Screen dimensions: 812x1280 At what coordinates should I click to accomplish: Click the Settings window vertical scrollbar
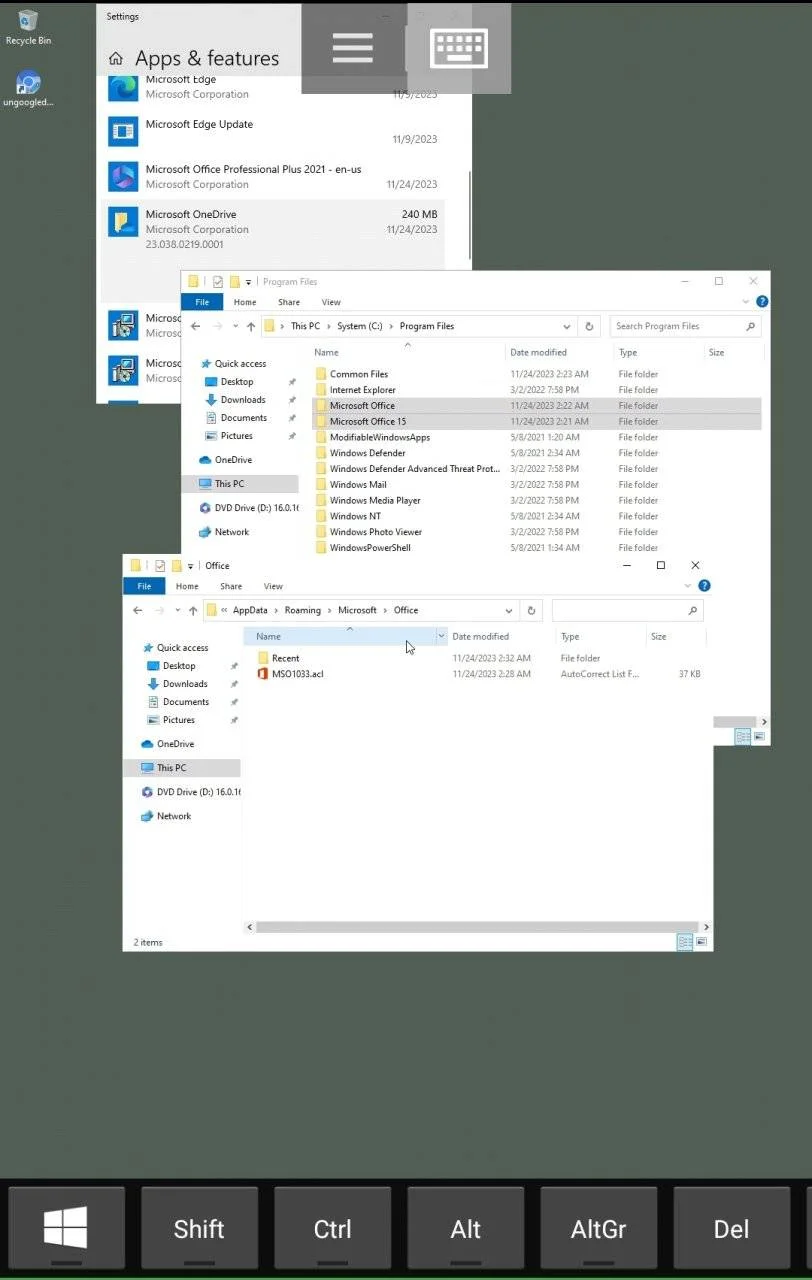pos(469,215)
